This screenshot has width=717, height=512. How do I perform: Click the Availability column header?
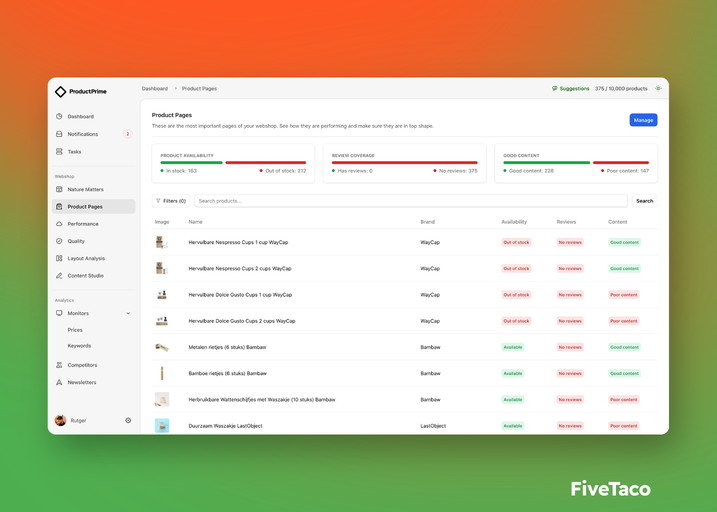point(514,222)
